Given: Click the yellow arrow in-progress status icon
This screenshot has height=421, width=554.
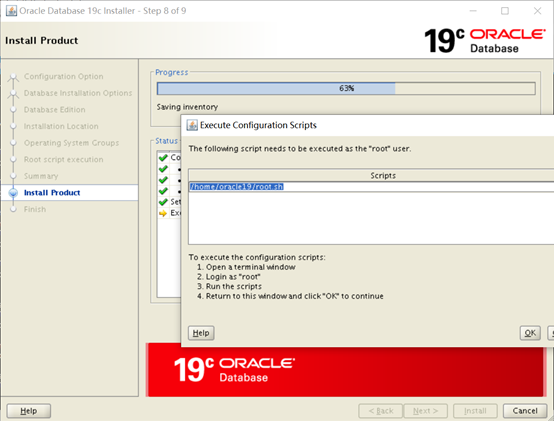Looking at the screenshot, I should tap(163, 213).
